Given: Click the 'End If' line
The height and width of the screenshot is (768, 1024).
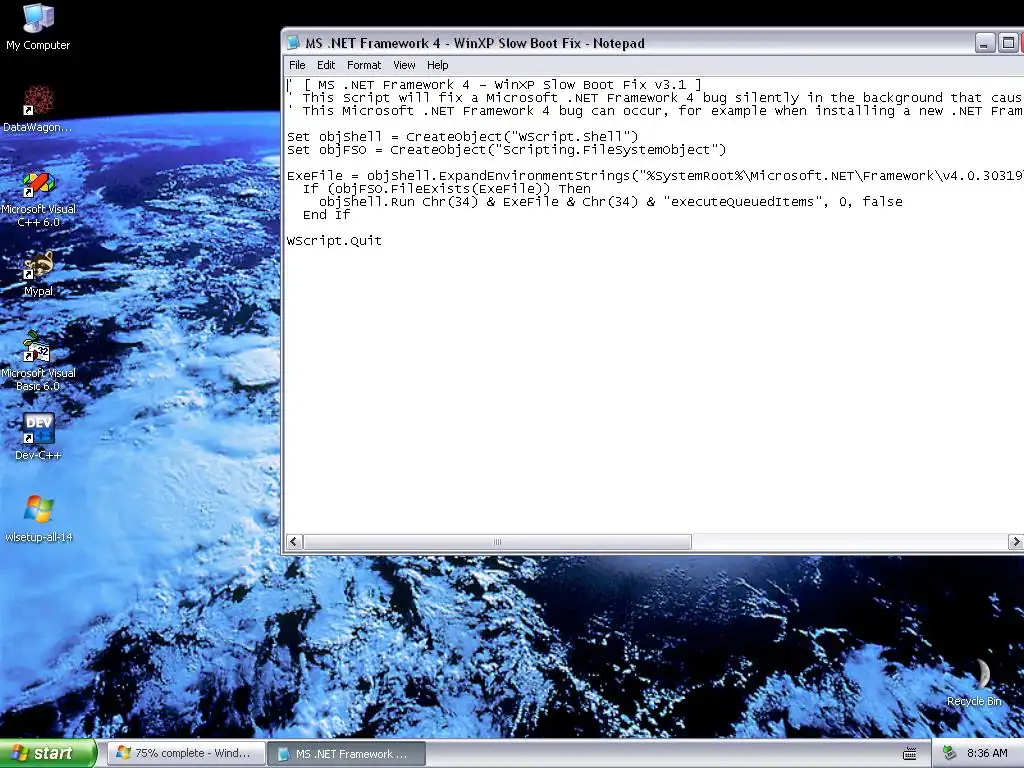Looking at the screenshot, I should click(x=327, y=215).
